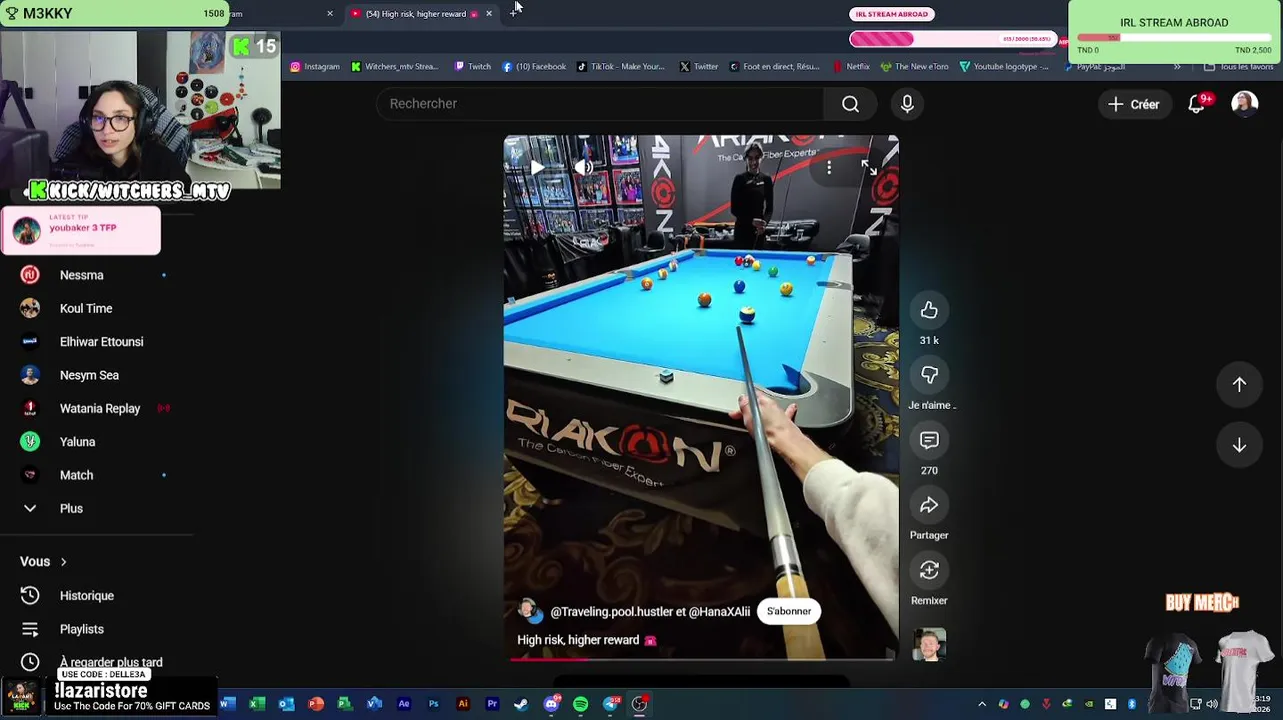Go to previous Short with up arrow
This screenshot has width=1283, height=720.
(x=1239, y=384)
